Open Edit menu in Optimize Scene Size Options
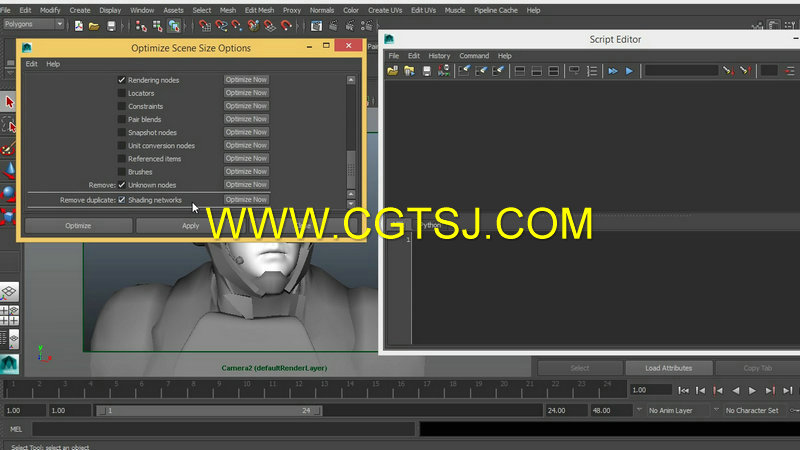The image size is (800, 450). [x=32, y=64]
